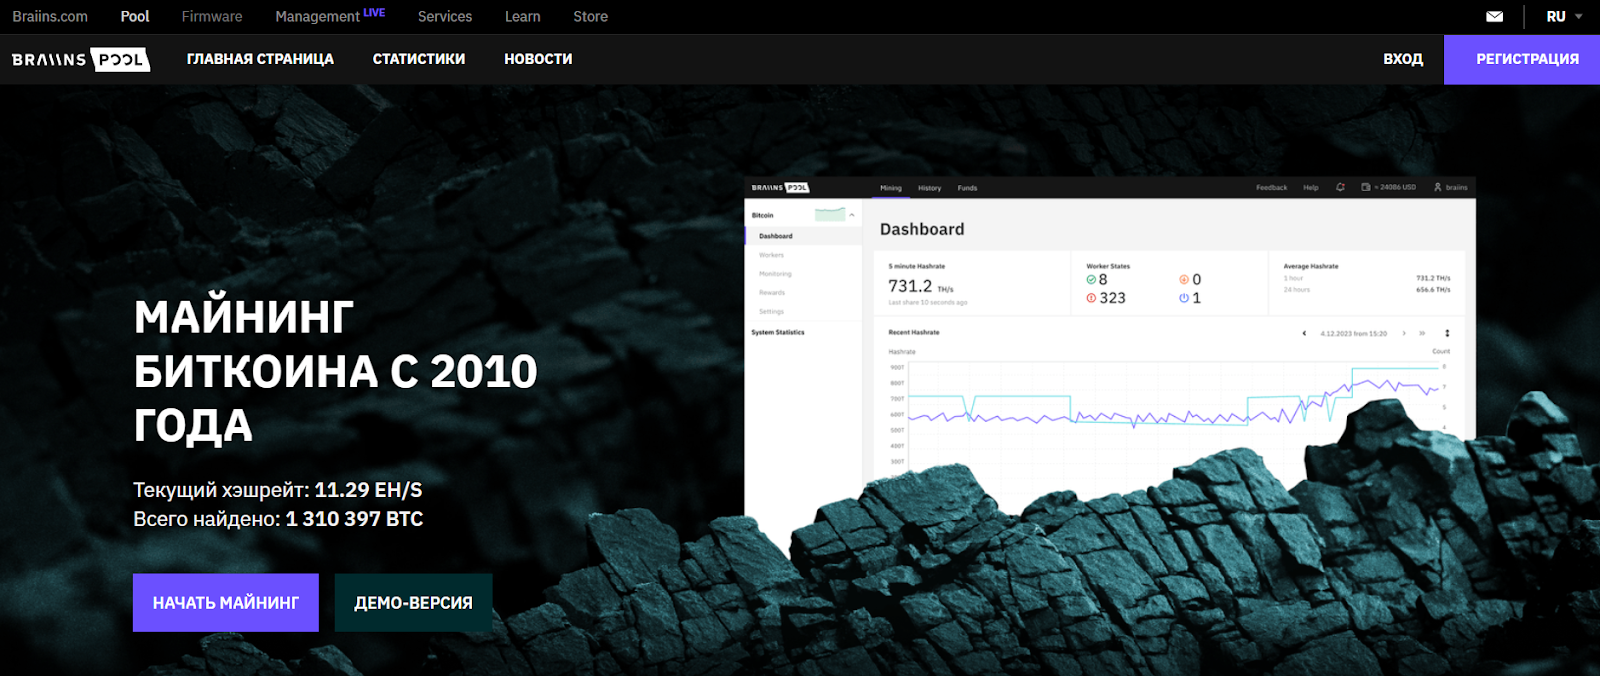The height and width of the screenshot is (676, 1600).
Task: Select the Pool top menu item
Action: click(x=135, y=16)
